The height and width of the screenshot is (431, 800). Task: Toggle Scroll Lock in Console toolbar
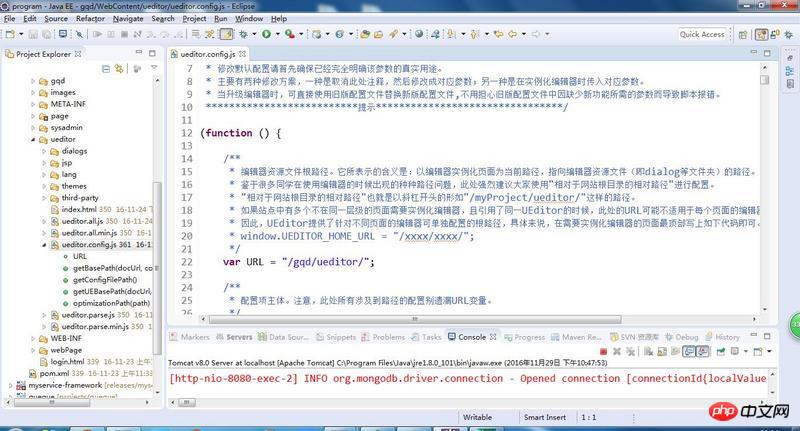point(662,351)
